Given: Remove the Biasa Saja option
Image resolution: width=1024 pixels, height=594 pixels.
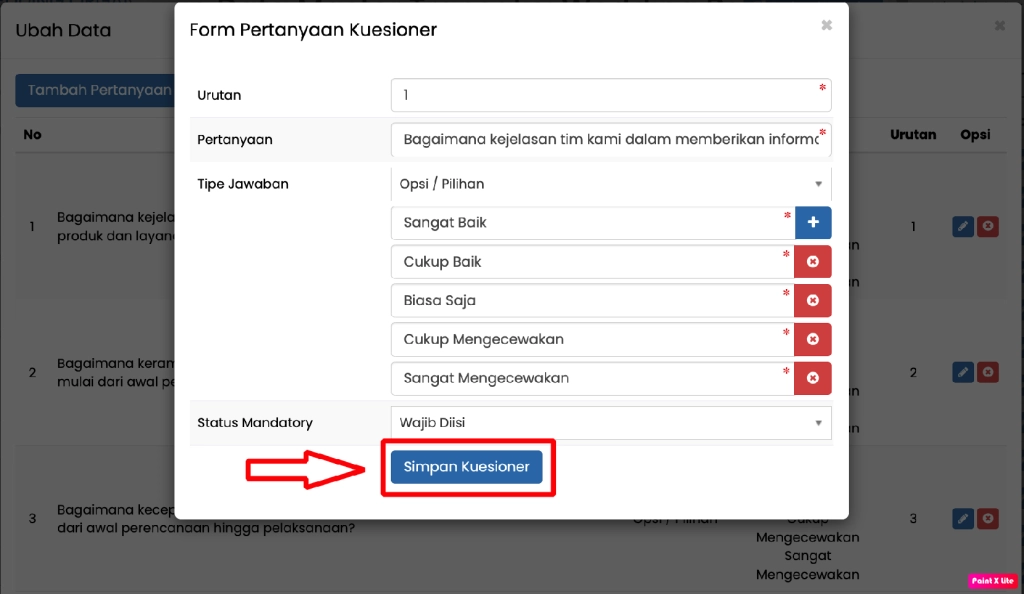Looking at the screenshot, I should (813, 300).
